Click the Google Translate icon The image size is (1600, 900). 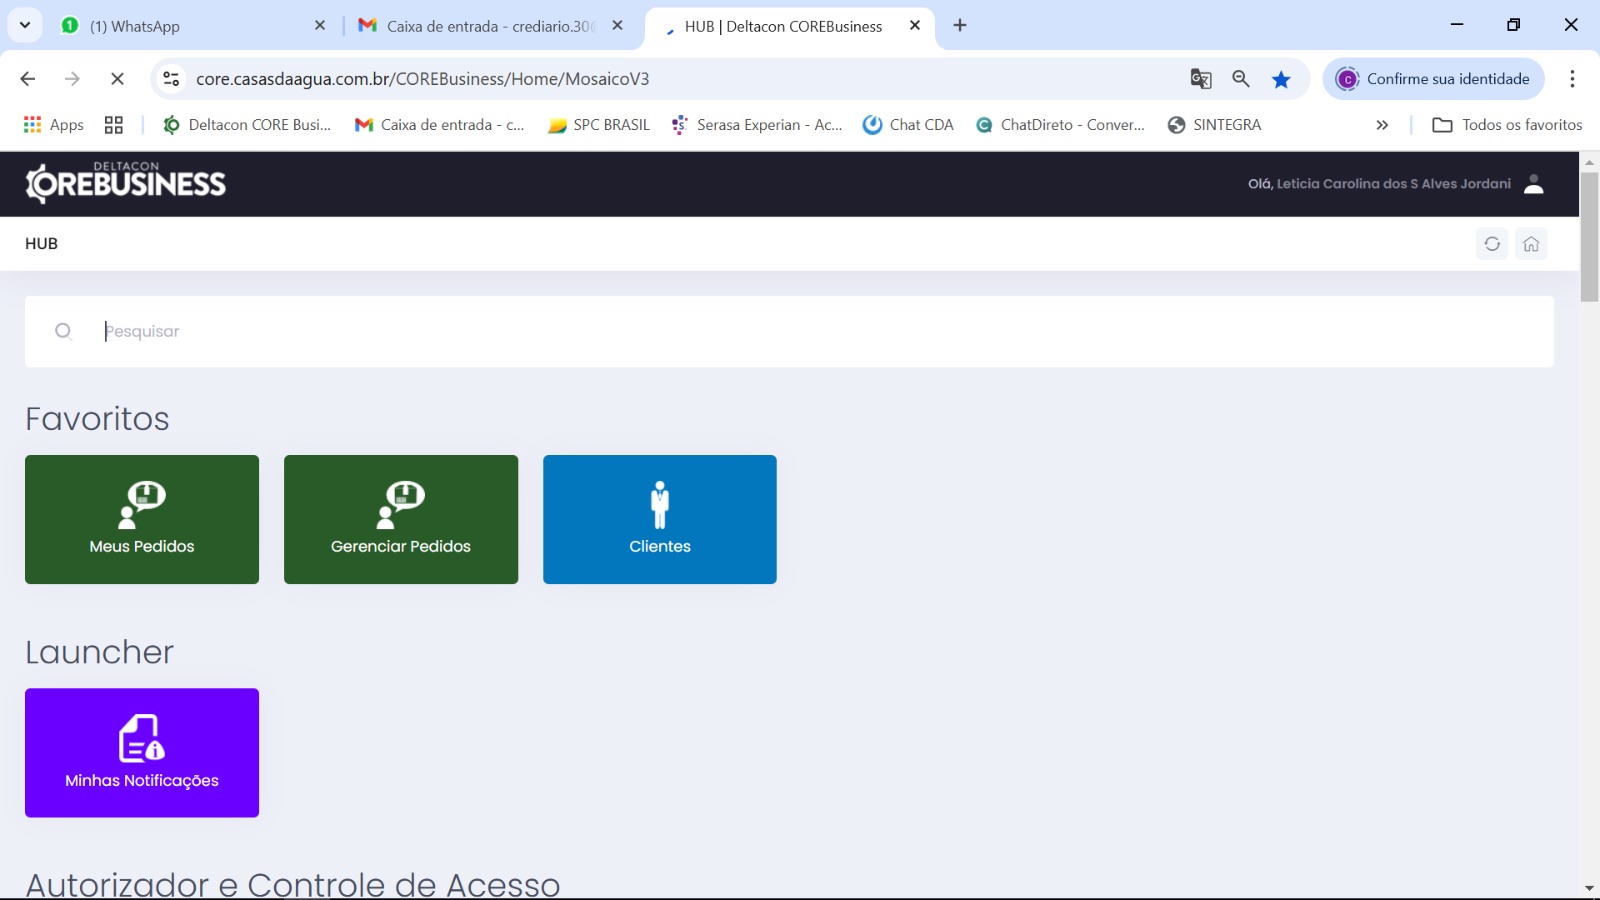[x=1201, y=79]
